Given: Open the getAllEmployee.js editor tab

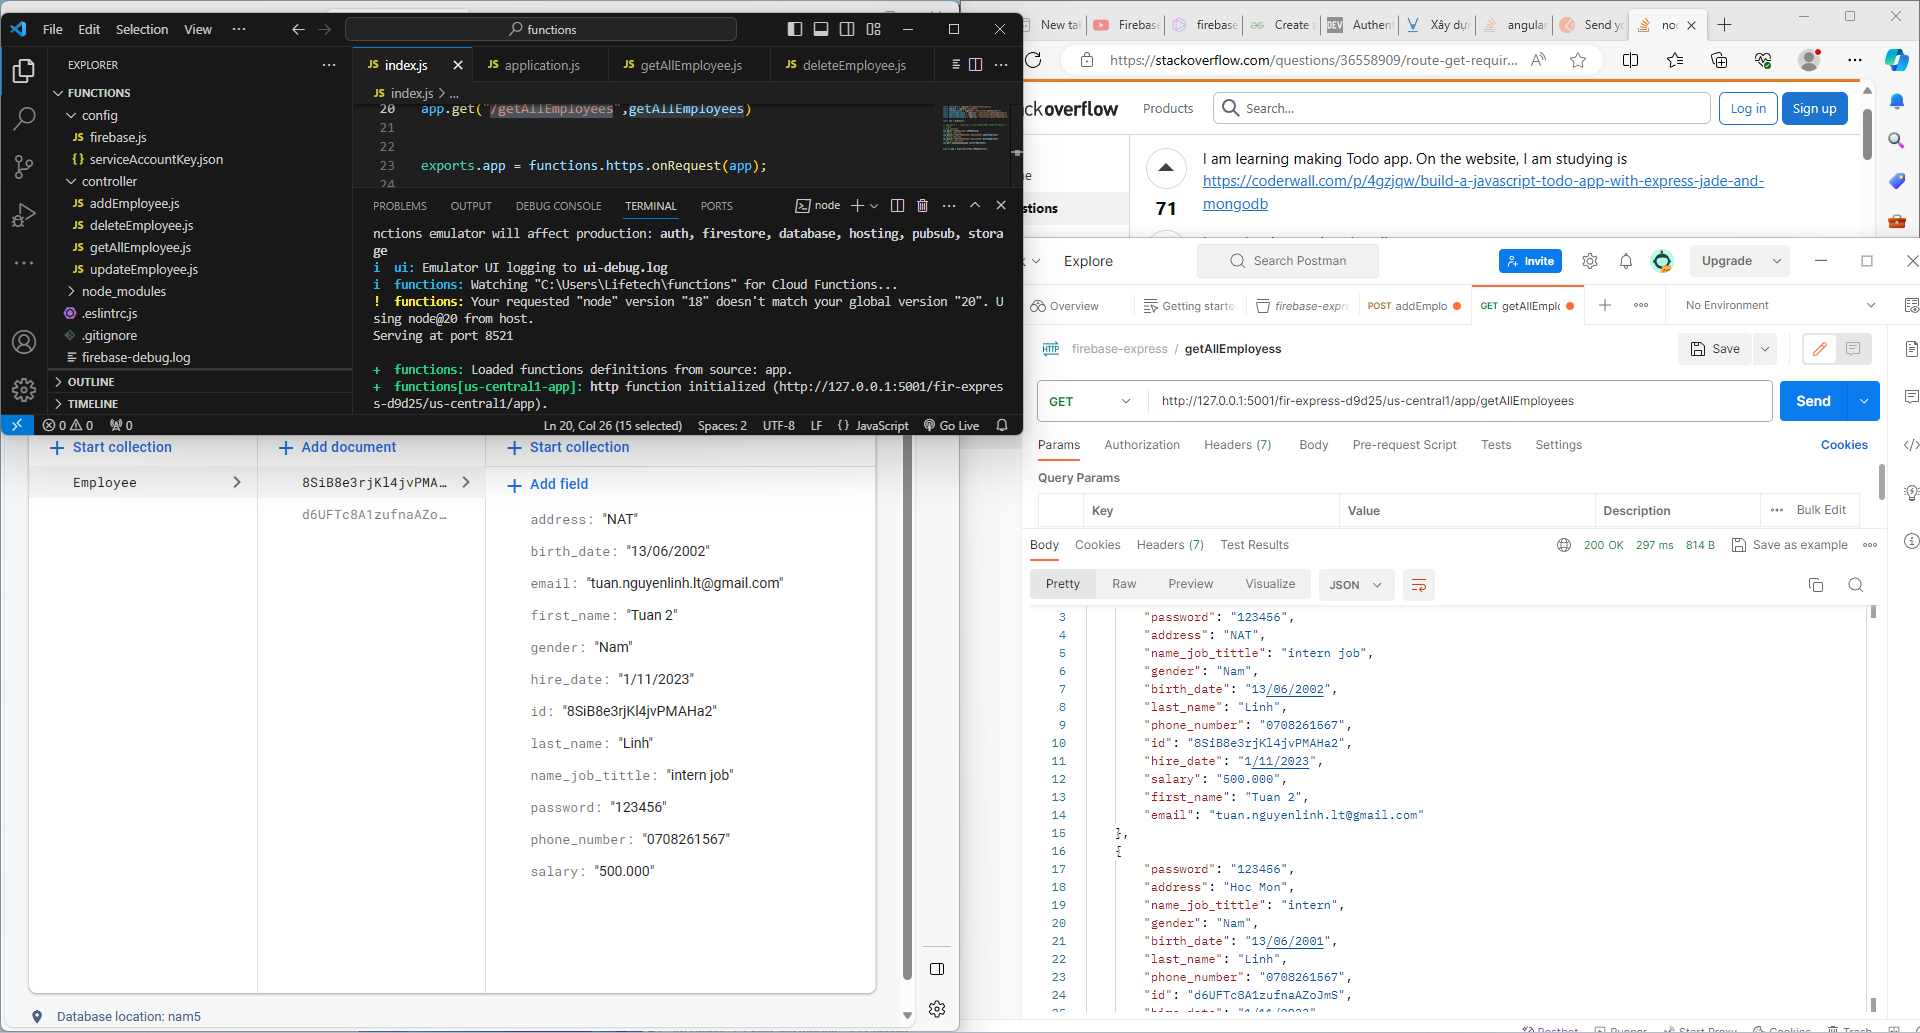Looking at the screenshot, I should point(690,65).
